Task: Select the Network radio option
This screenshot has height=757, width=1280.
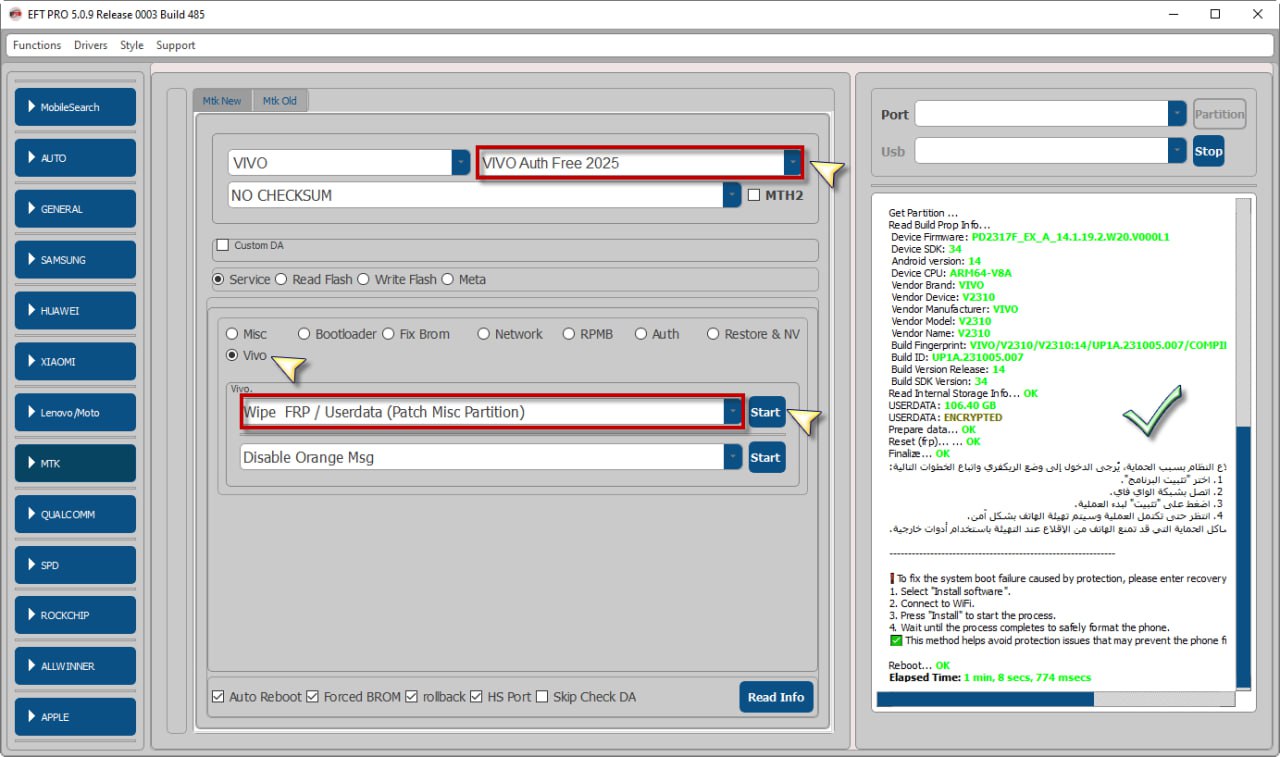Action: coord(483,334)
